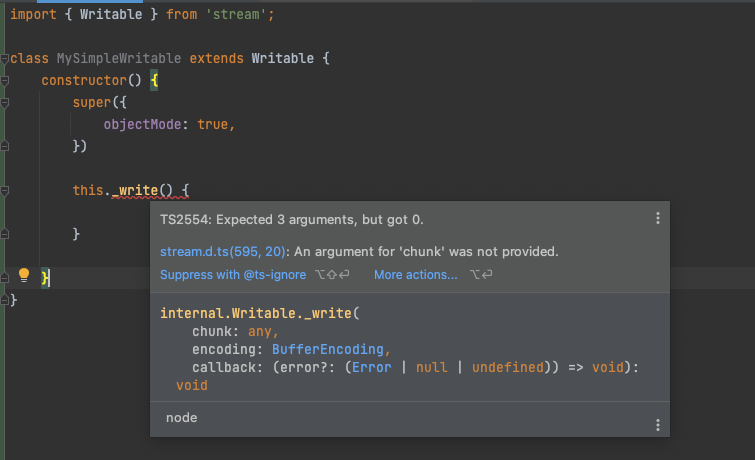The height and width of the screenshot is (460, 755).
Task: Click the MySimpleWritable class name
Action: click(119, 58)
